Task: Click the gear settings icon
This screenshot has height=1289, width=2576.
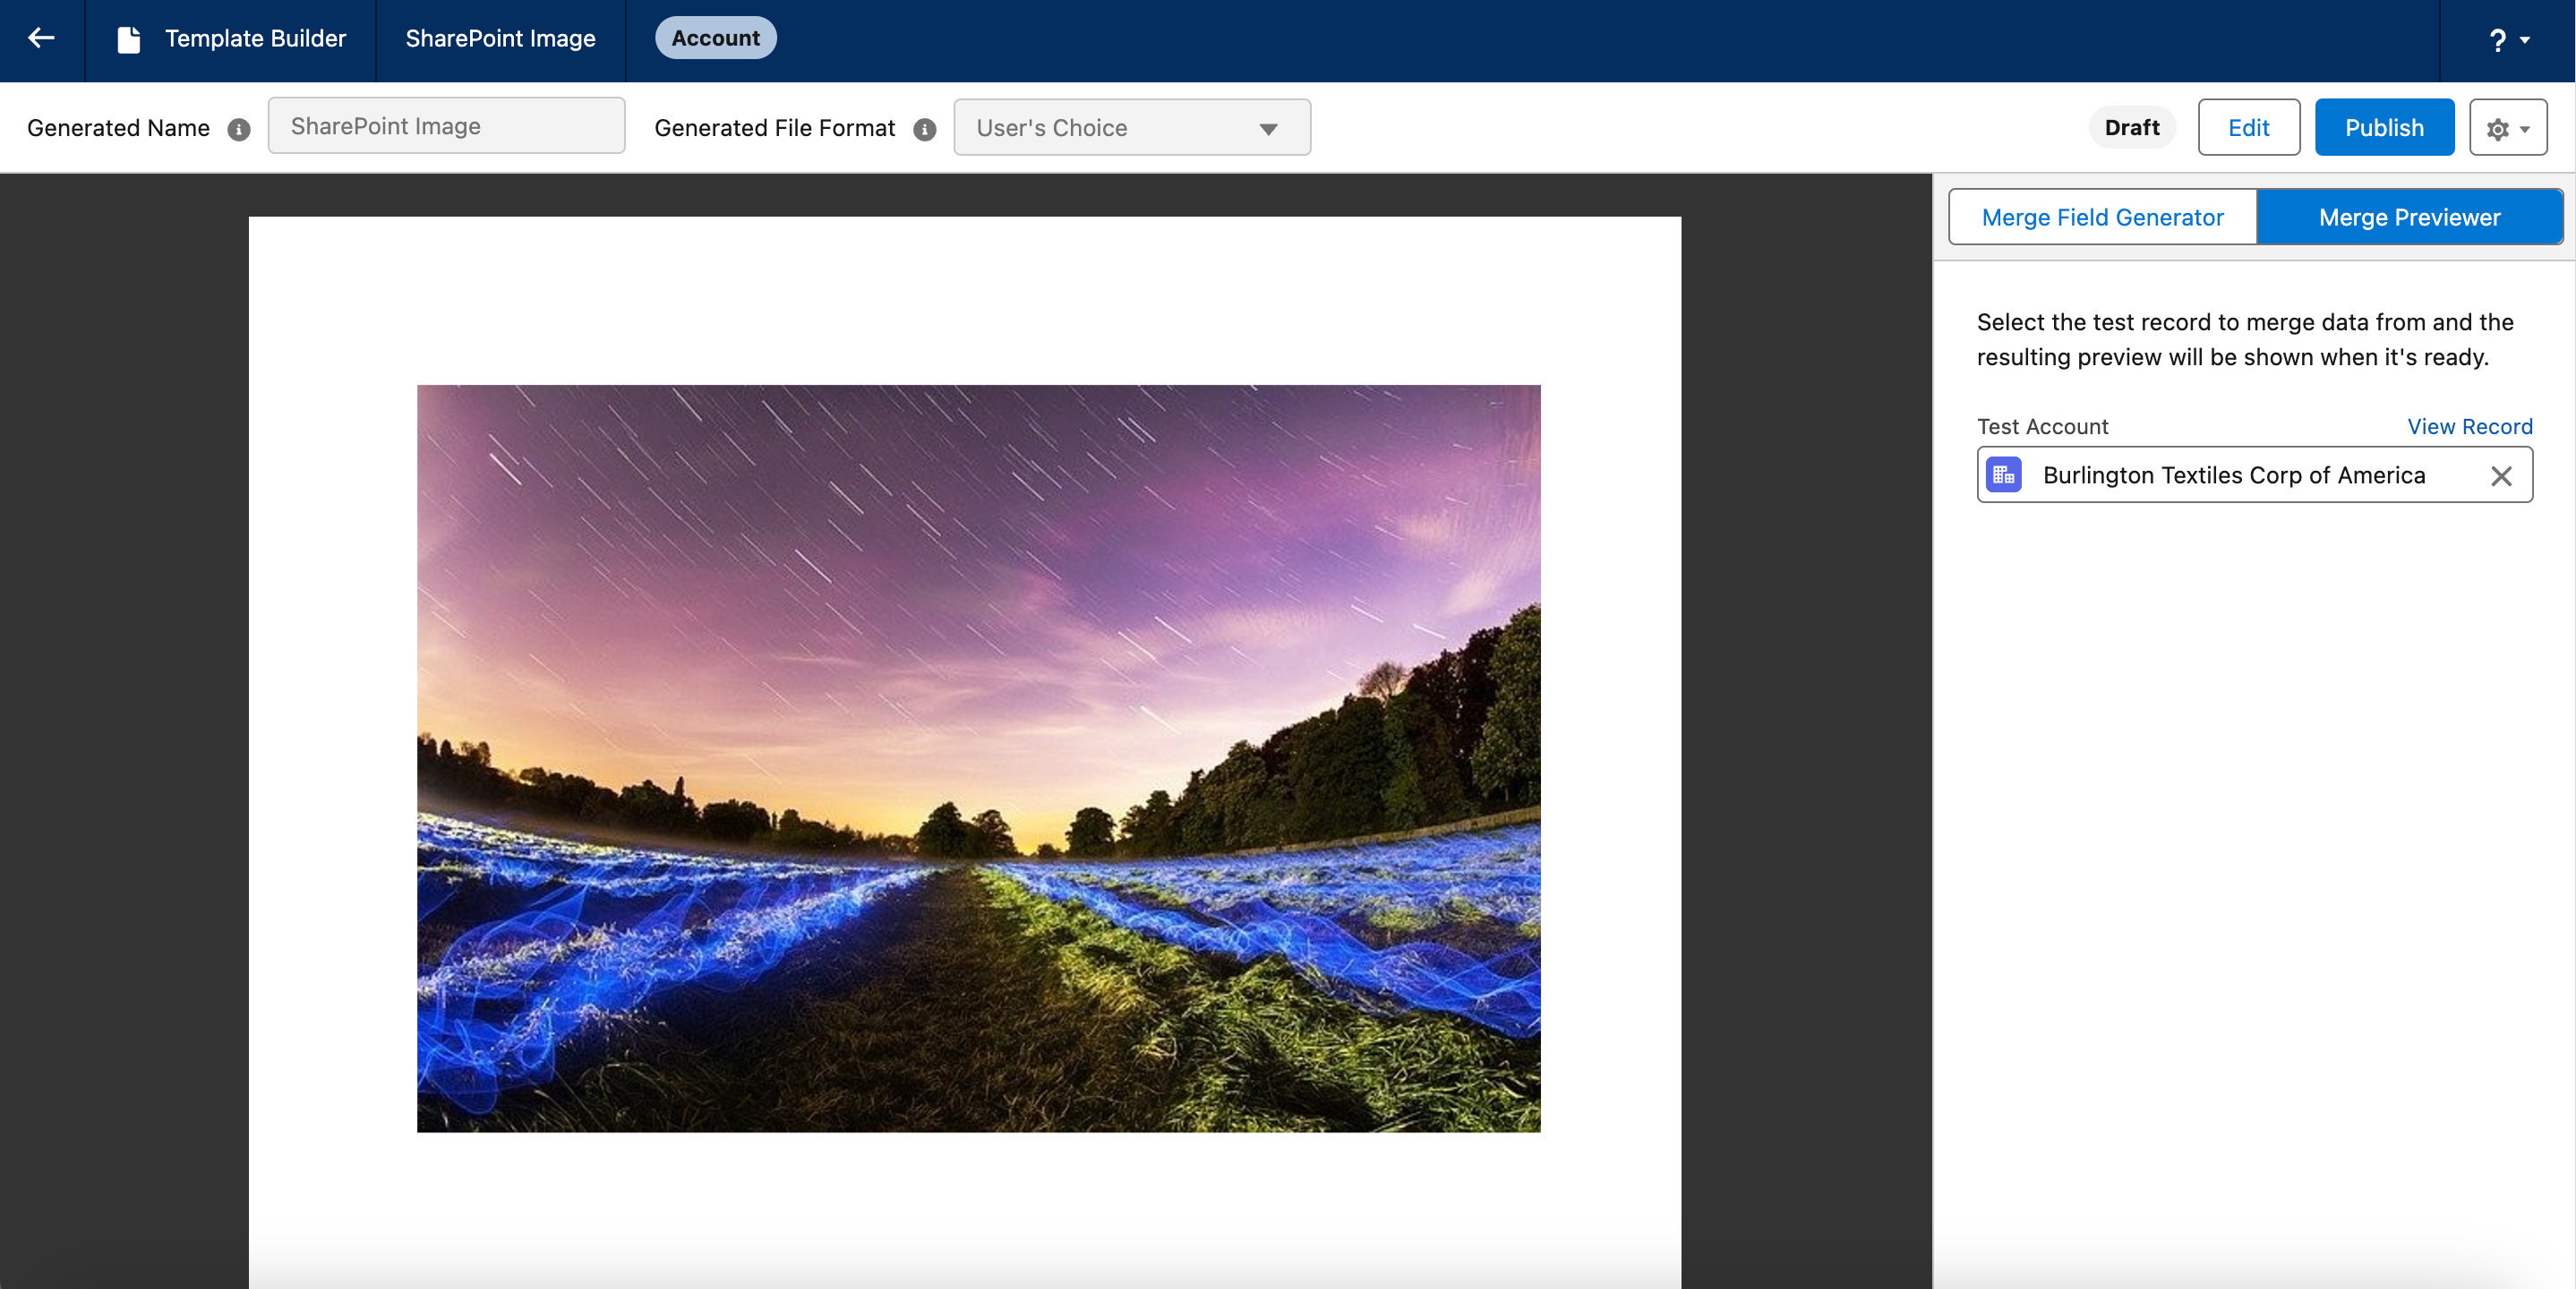Action: pos(2497,129)
